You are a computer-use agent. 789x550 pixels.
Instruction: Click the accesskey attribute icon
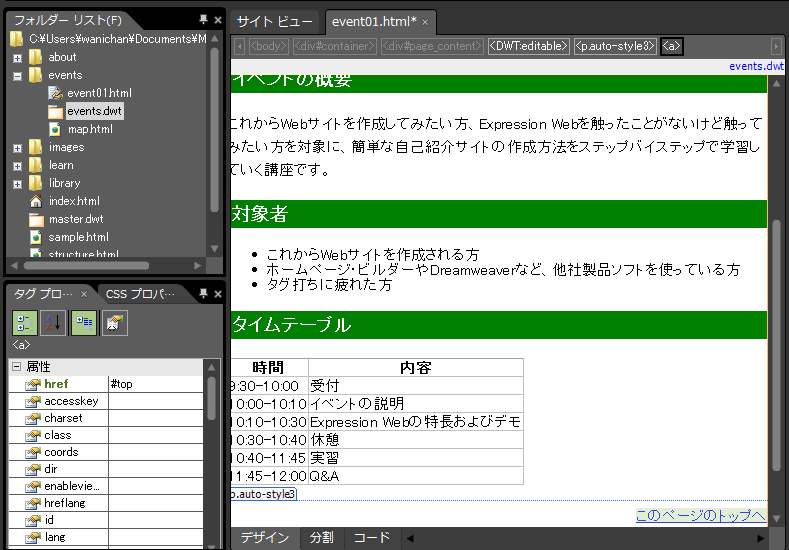(33, 402)
